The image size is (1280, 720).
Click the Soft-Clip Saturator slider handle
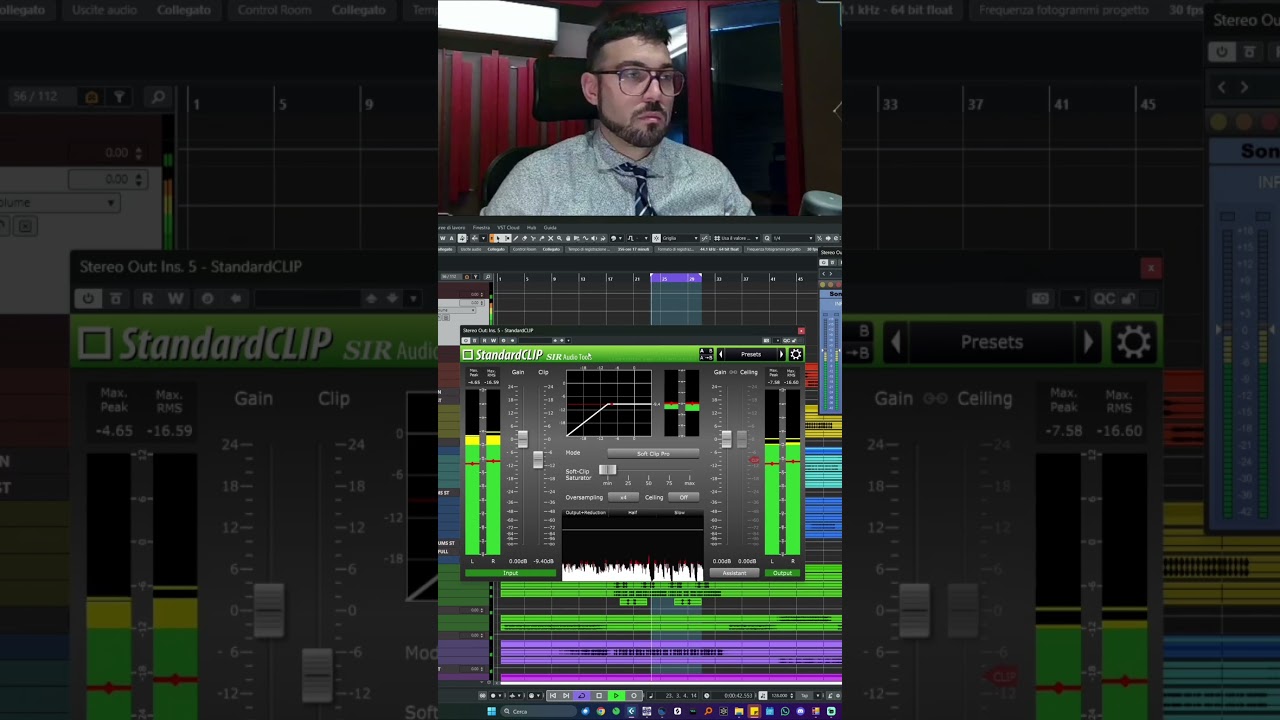(x=608, y=470)
